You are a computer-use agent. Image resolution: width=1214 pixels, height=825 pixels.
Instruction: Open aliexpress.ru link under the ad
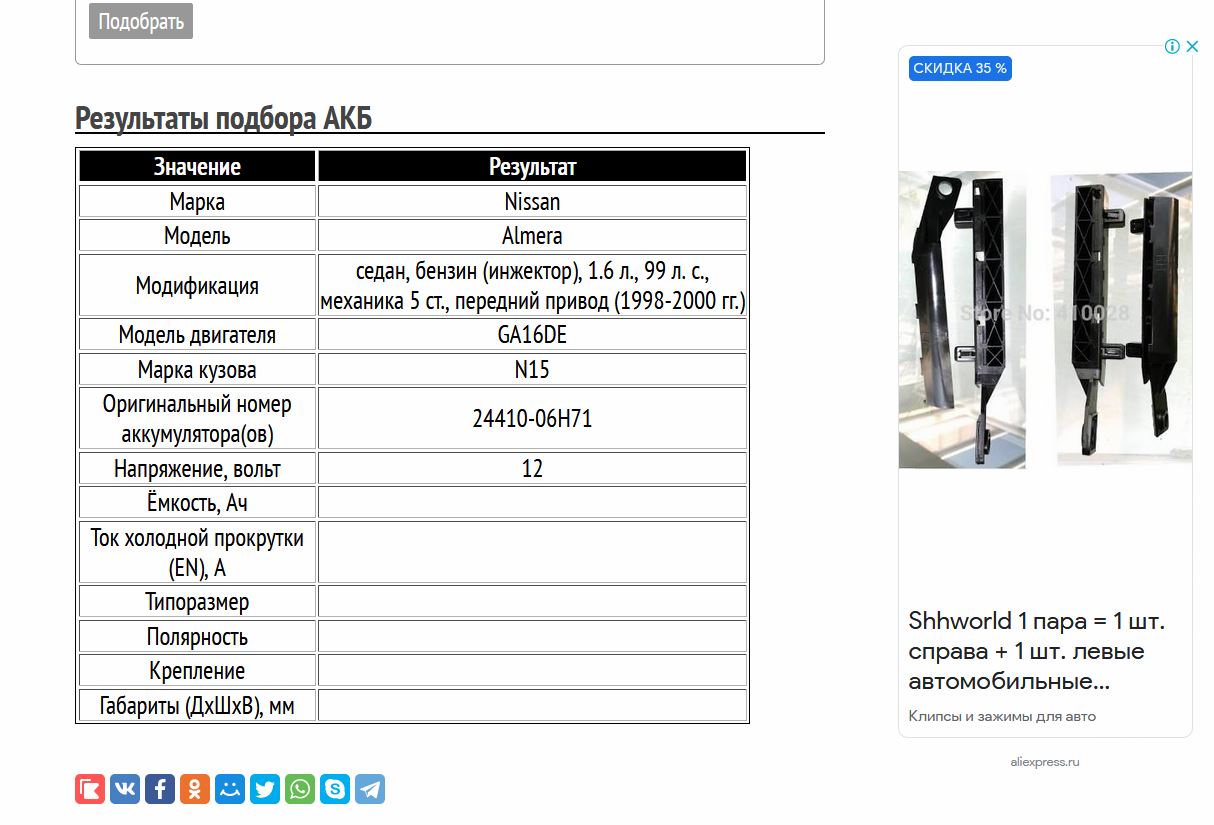click(1044, 762)
